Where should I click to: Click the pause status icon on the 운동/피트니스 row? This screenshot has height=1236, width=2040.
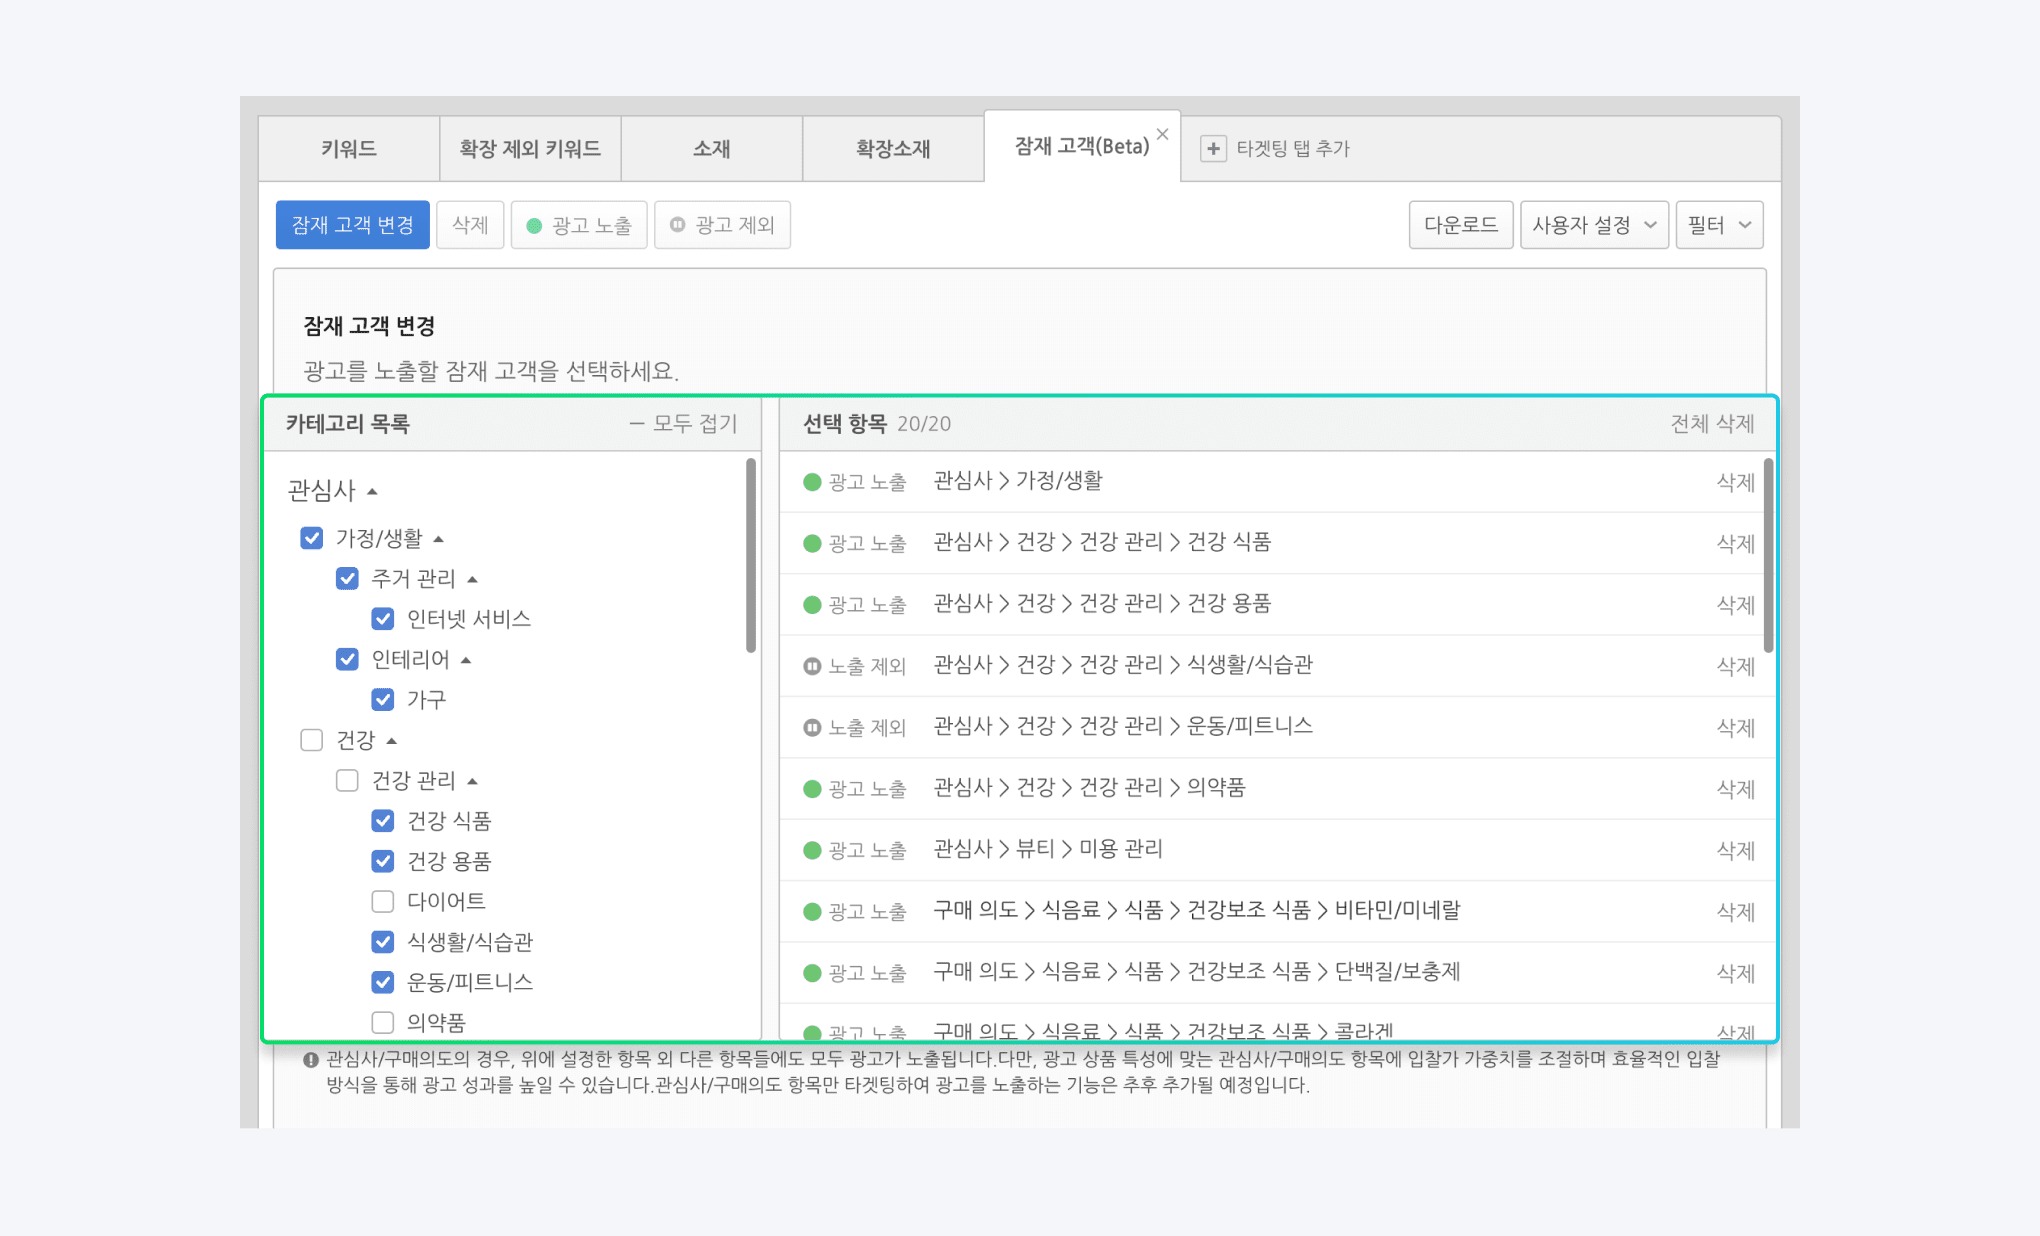pyautogui.click(x=812, y=727)
